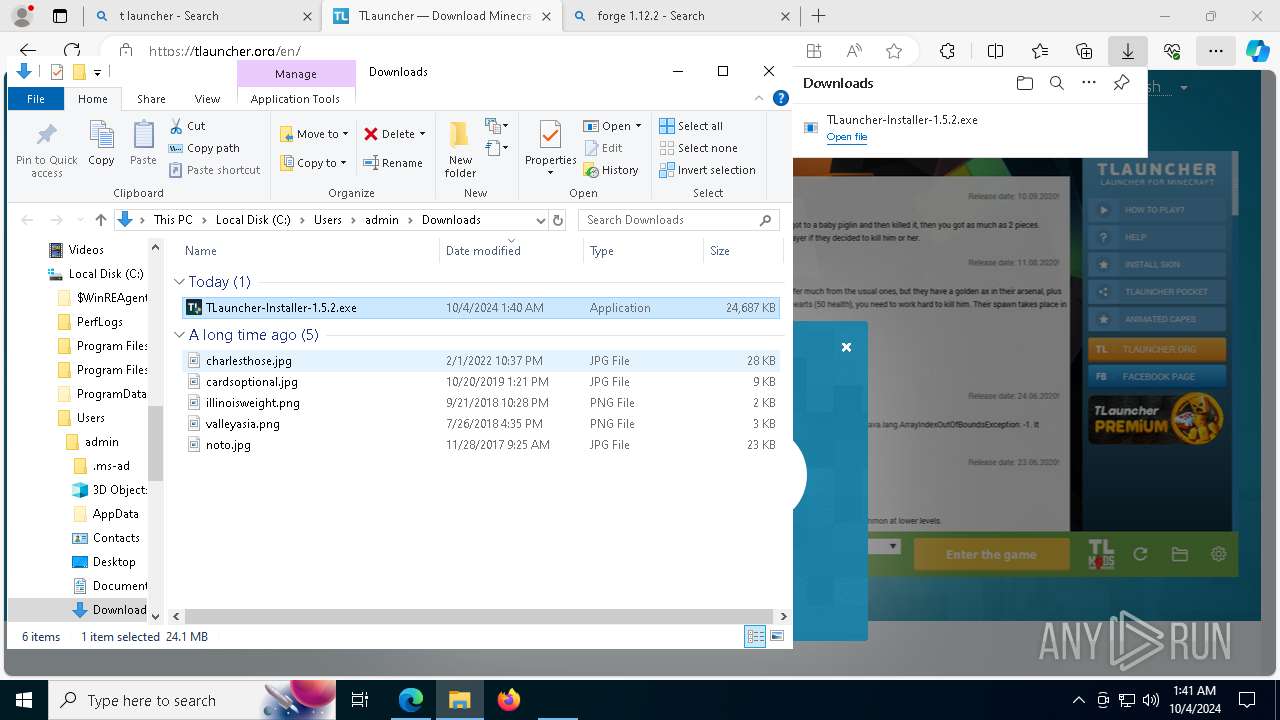Click TLAUNCHER.ORG orange button
The width and height of the screenshot is (1280, 720).
pyautogui.click(x=1157, y=349)
